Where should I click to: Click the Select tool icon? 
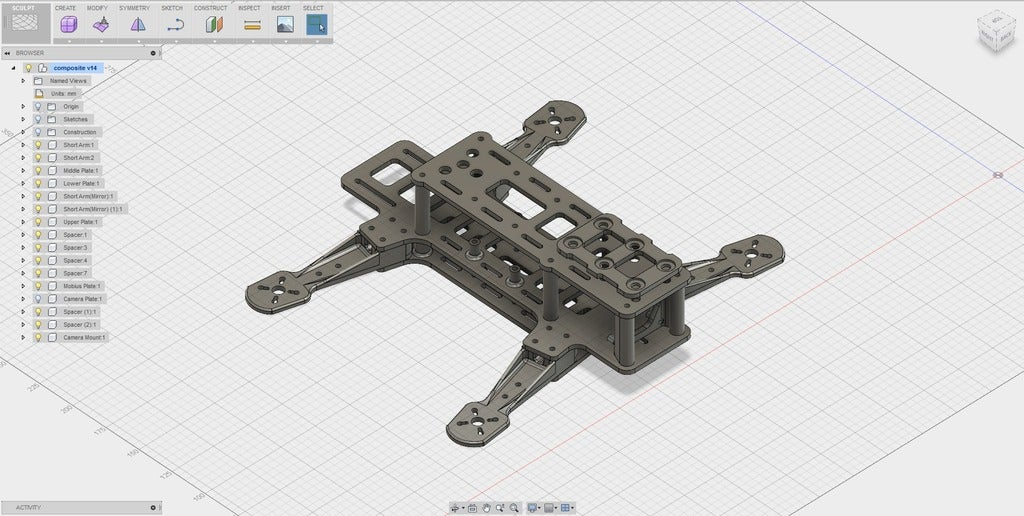[317, 25]
